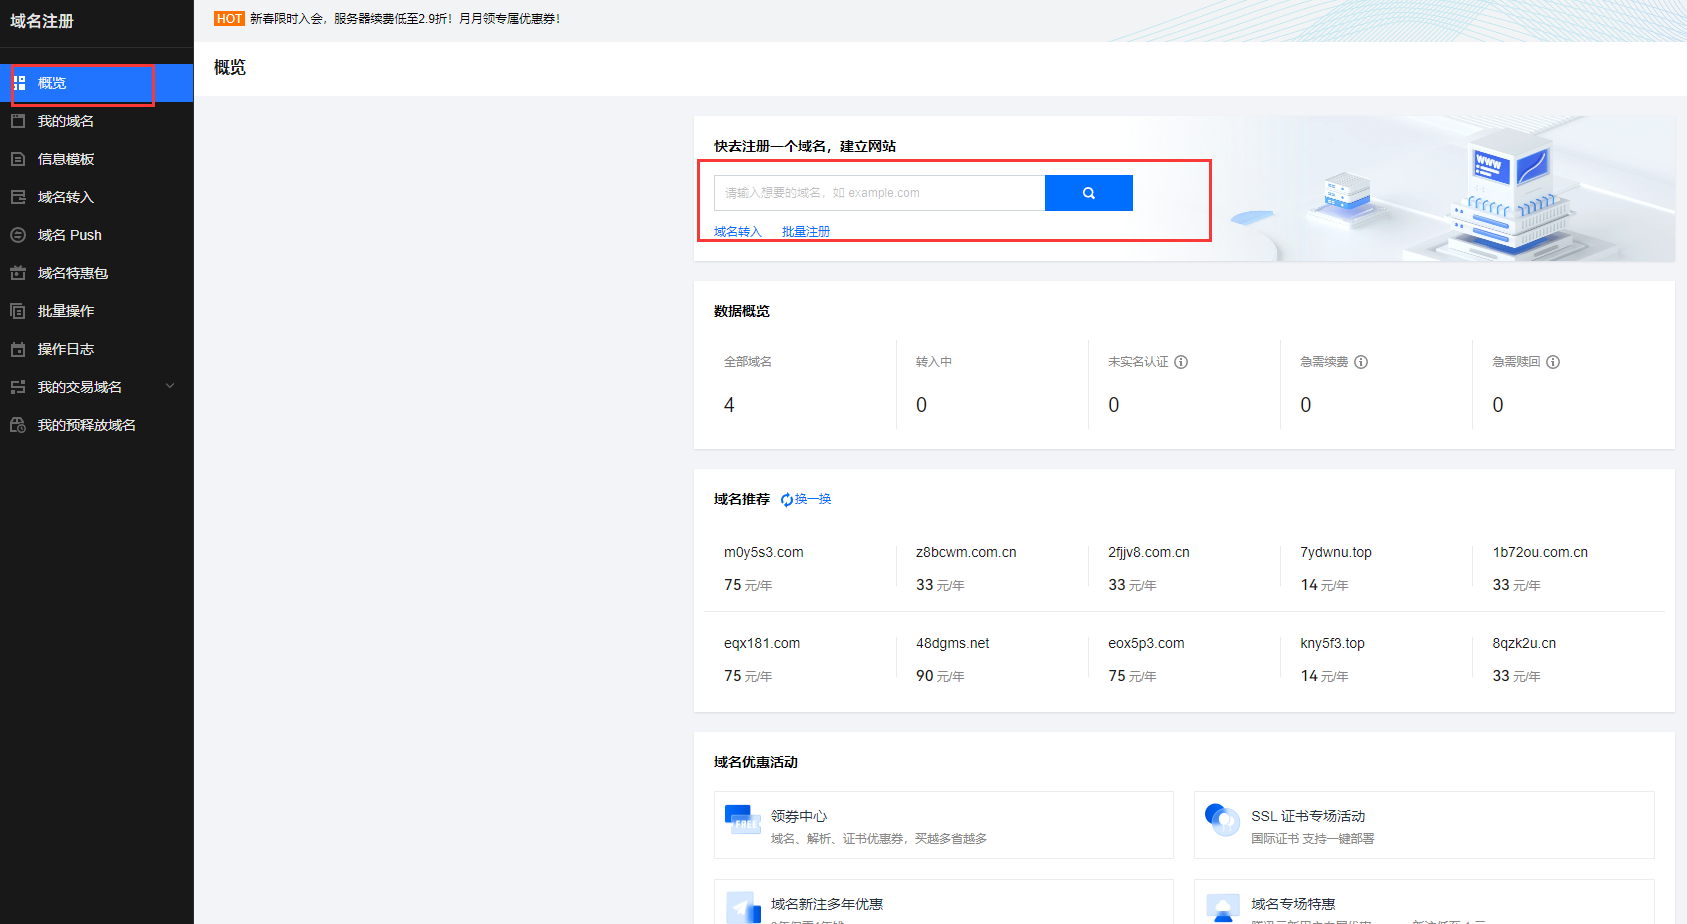Viewport: 1687px width, 924px height.
Task: Click the 领券中心 coupon icon
Action: pos(742,820)
